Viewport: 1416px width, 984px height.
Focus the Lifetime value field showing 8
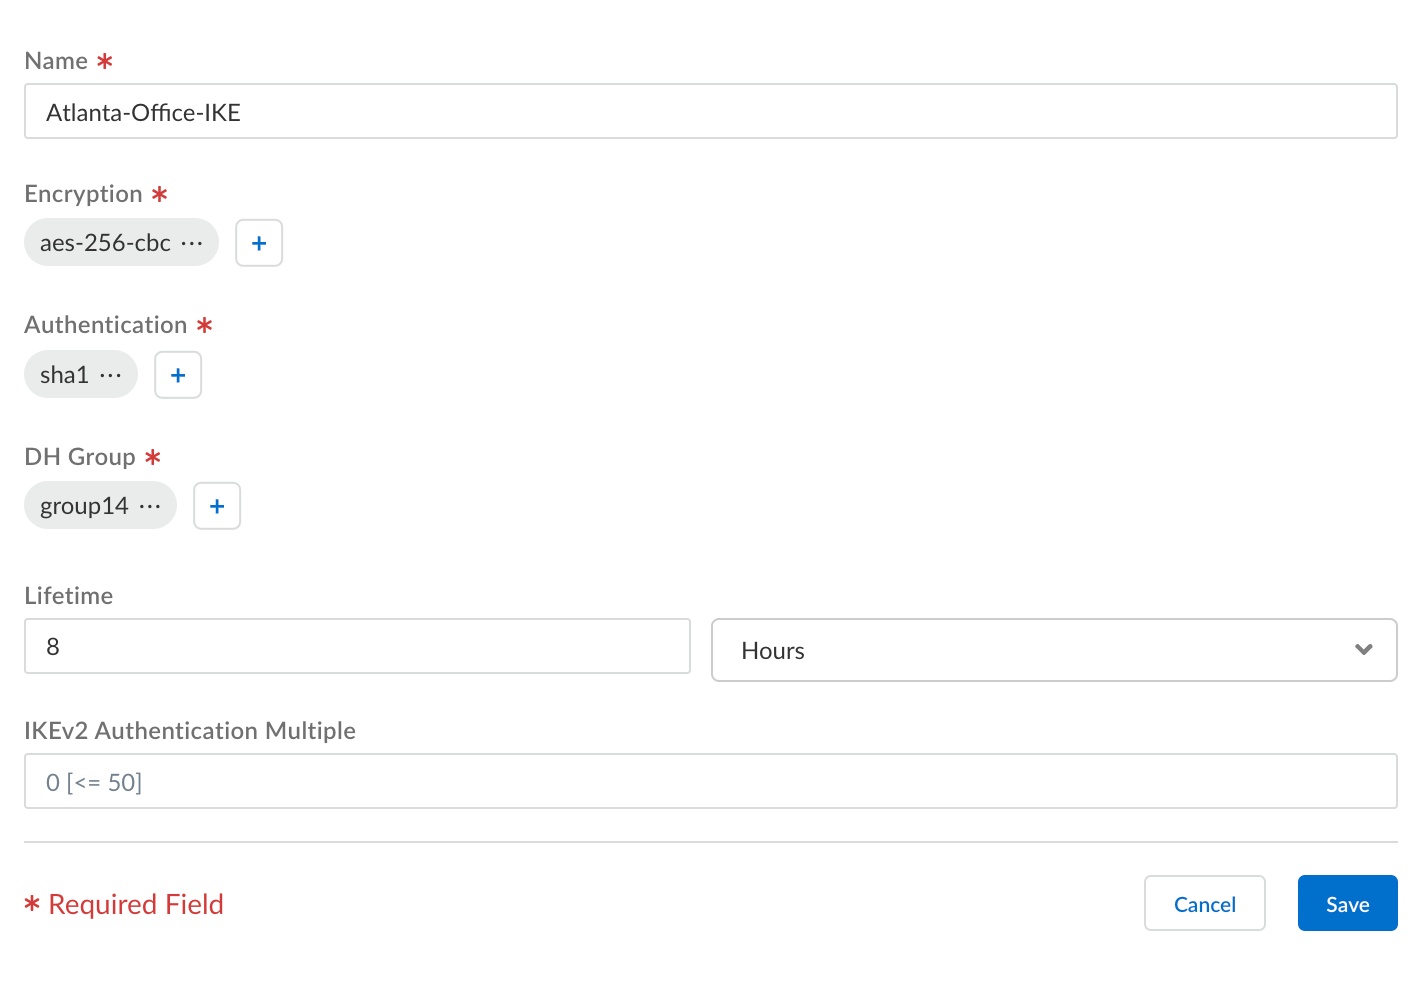(x=357, y=647)
